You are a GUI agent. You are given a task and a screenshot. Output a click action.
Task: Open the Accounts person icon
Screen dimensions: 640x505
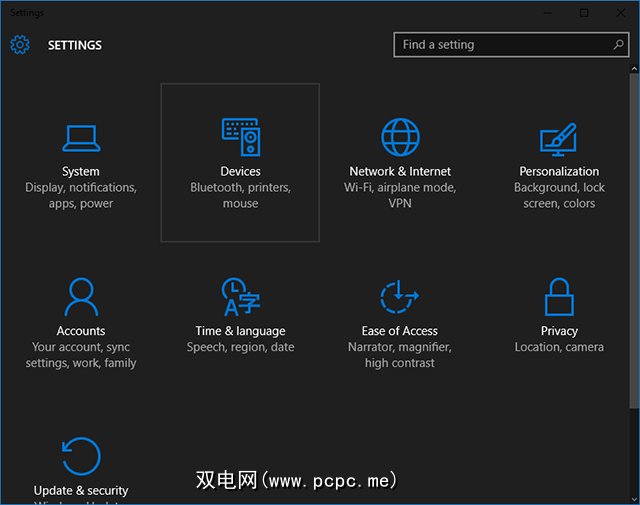pyautogui.click(x=80, y=297)
